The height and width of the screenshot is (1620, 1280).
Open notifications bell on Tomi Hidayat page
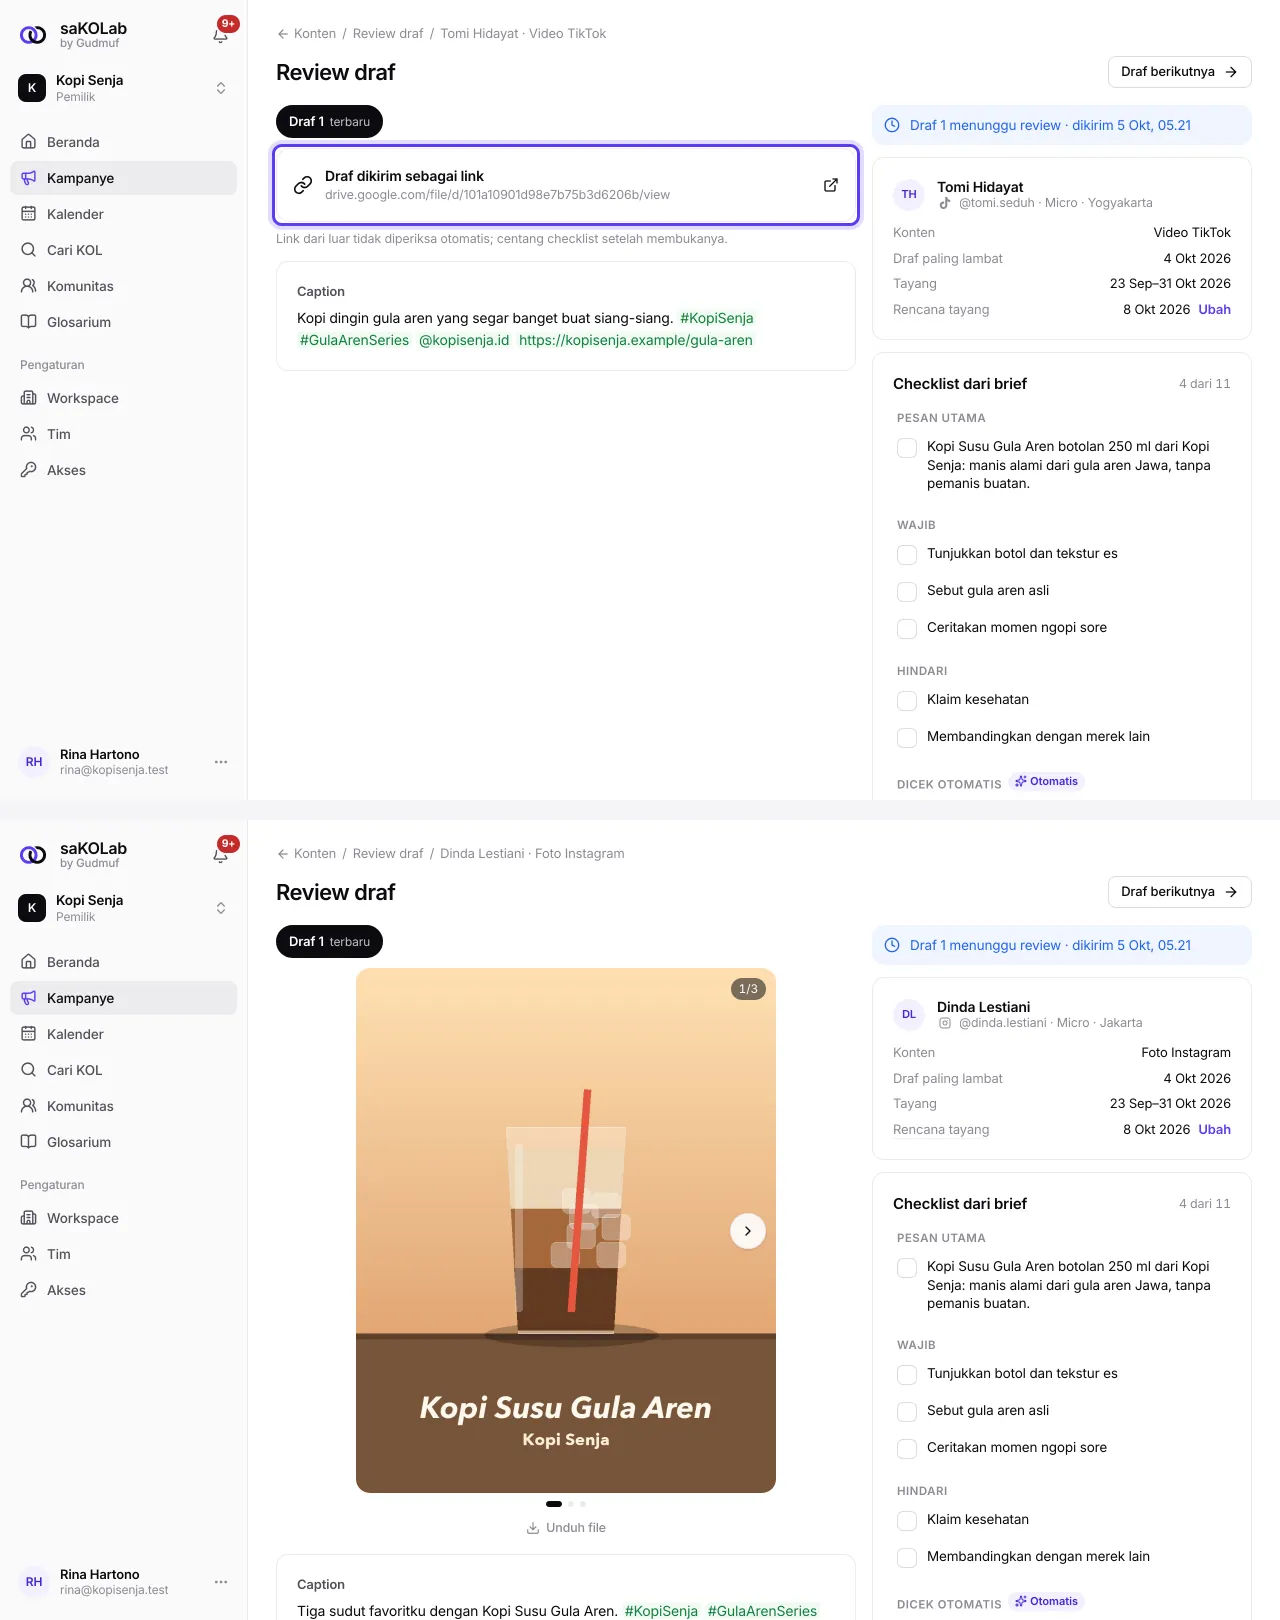pyautogui.click(x=221, y=35)
